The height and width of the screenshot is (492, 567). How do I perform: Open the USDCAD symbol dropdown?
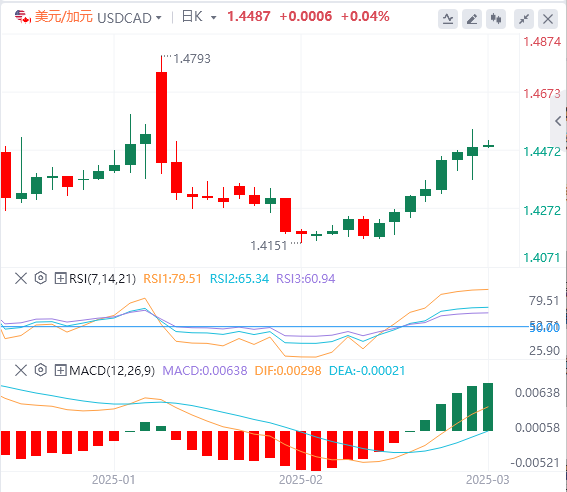[158, 18]
